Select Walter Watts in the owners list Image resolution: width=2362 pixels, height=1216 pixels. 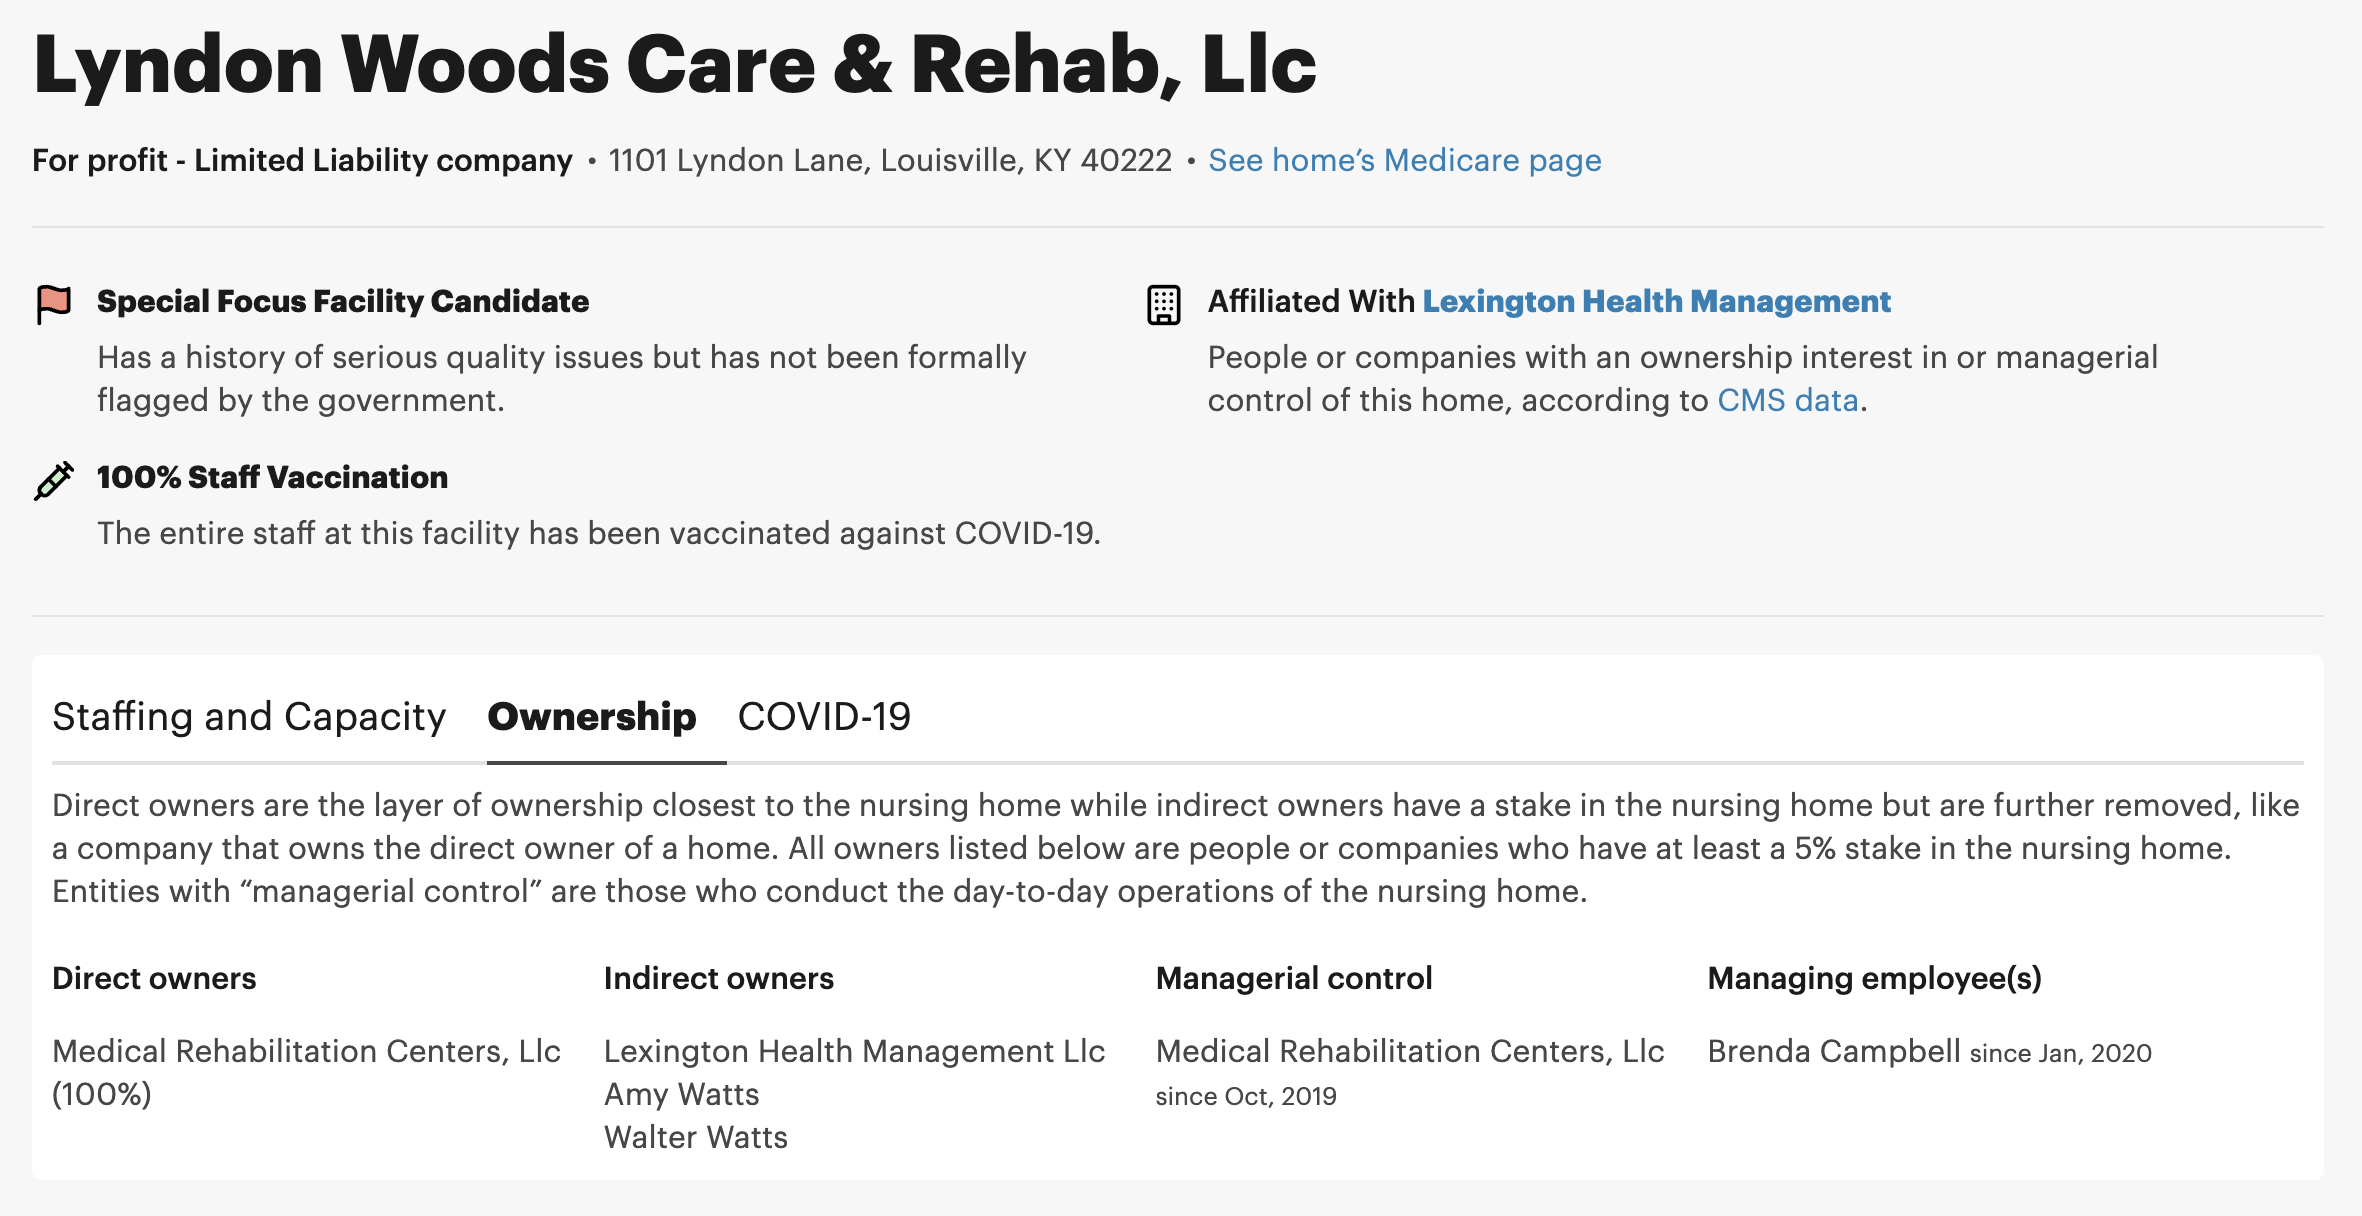click(x=695, y=1137)
